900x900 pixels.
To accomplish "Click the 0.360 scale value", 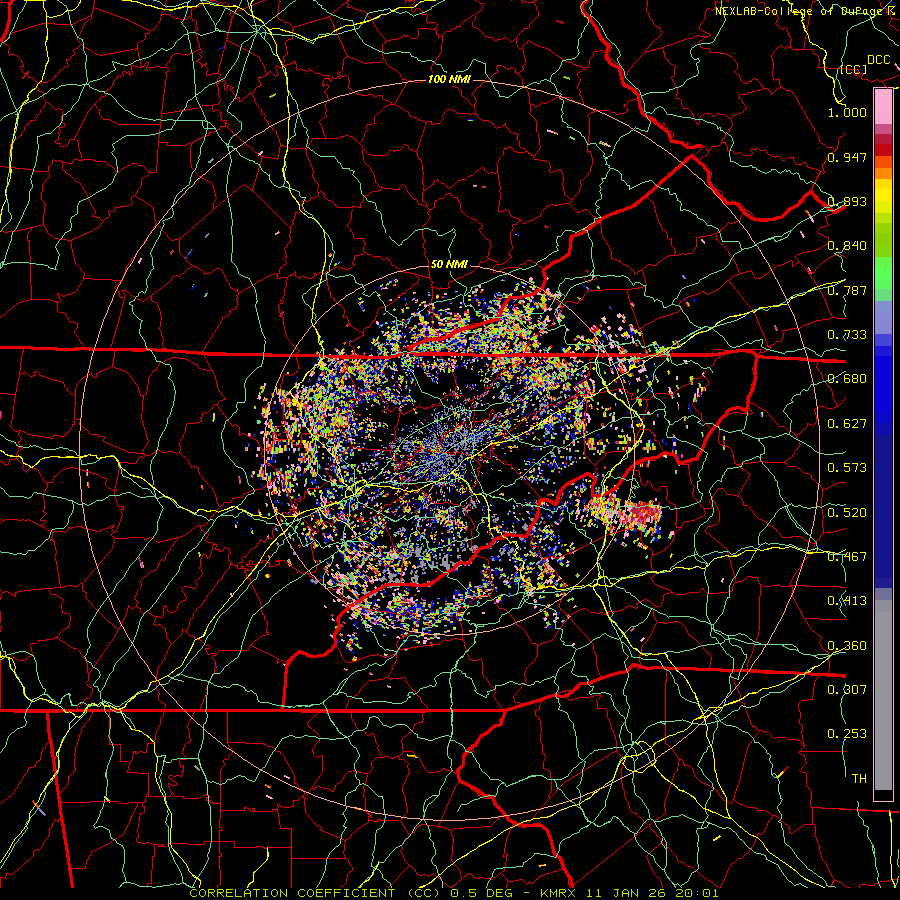I will click(847, 646).
